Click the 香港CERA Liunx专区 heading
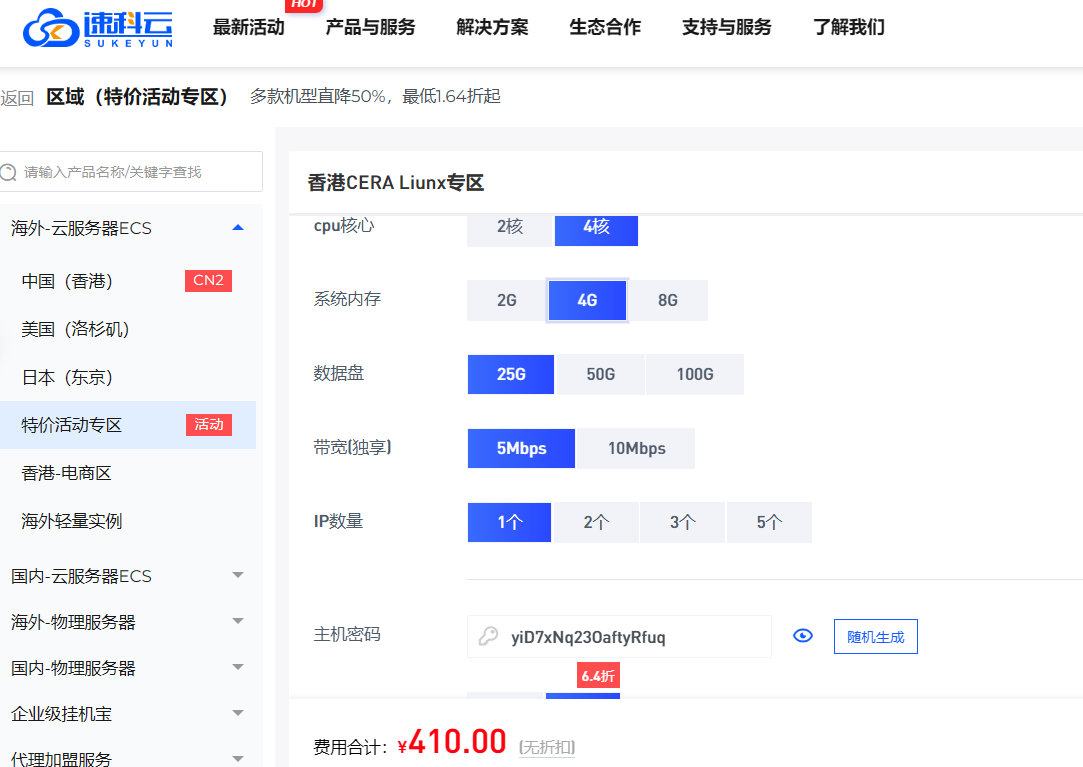Image resolution: width=1083 pixels, height=767 pixels. pos(396,183)
